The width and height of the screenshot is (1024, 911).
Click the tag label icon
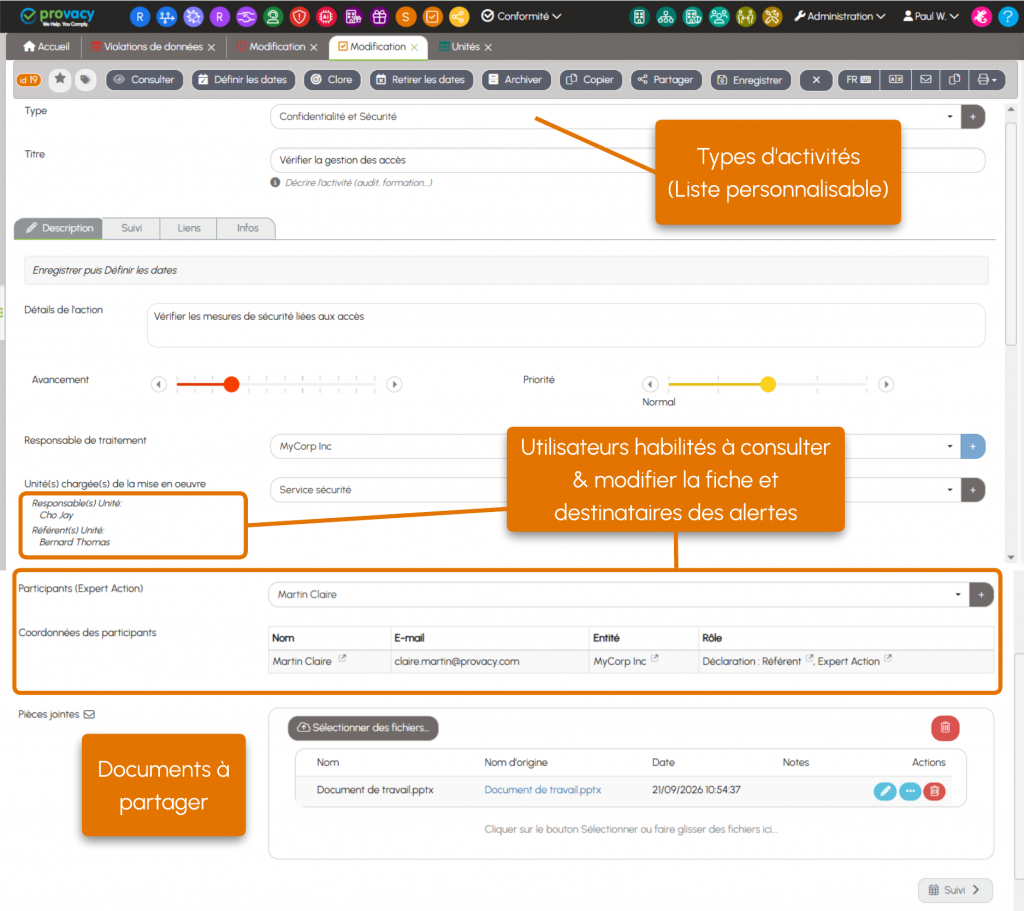click(x=85, y=79)
